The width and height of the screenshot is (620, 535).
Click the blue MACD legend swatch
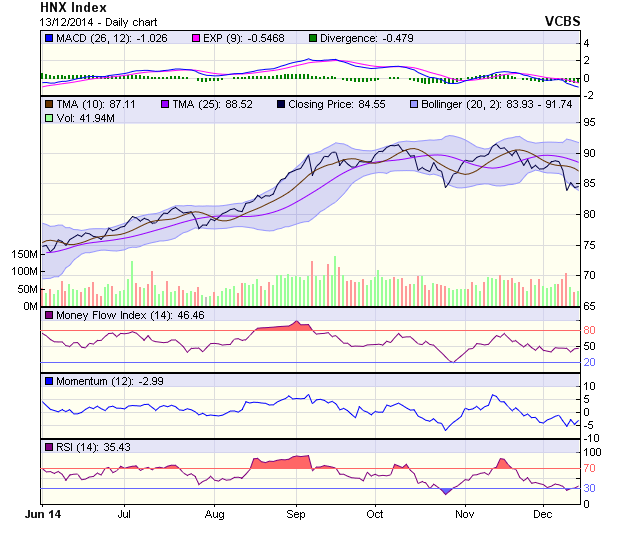pos(49,38)
